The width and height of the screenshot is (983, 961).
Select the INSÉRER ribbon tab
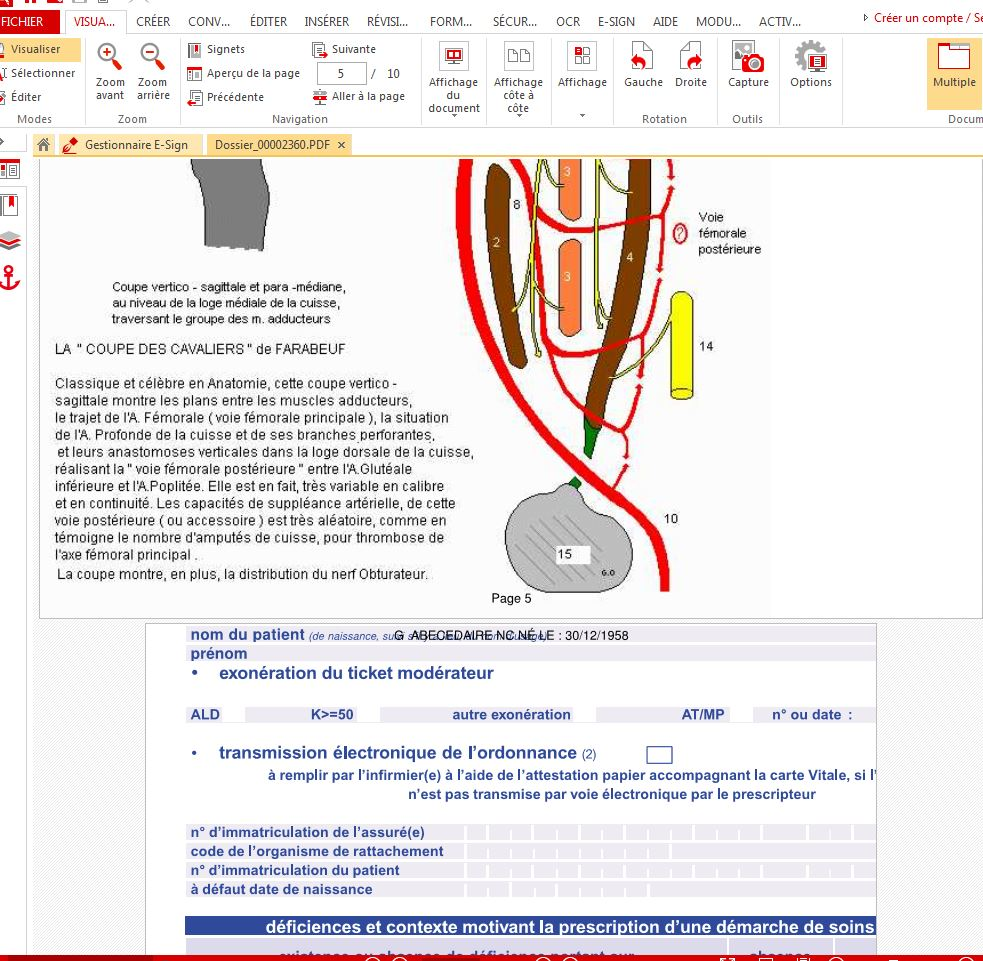[327, 22]
